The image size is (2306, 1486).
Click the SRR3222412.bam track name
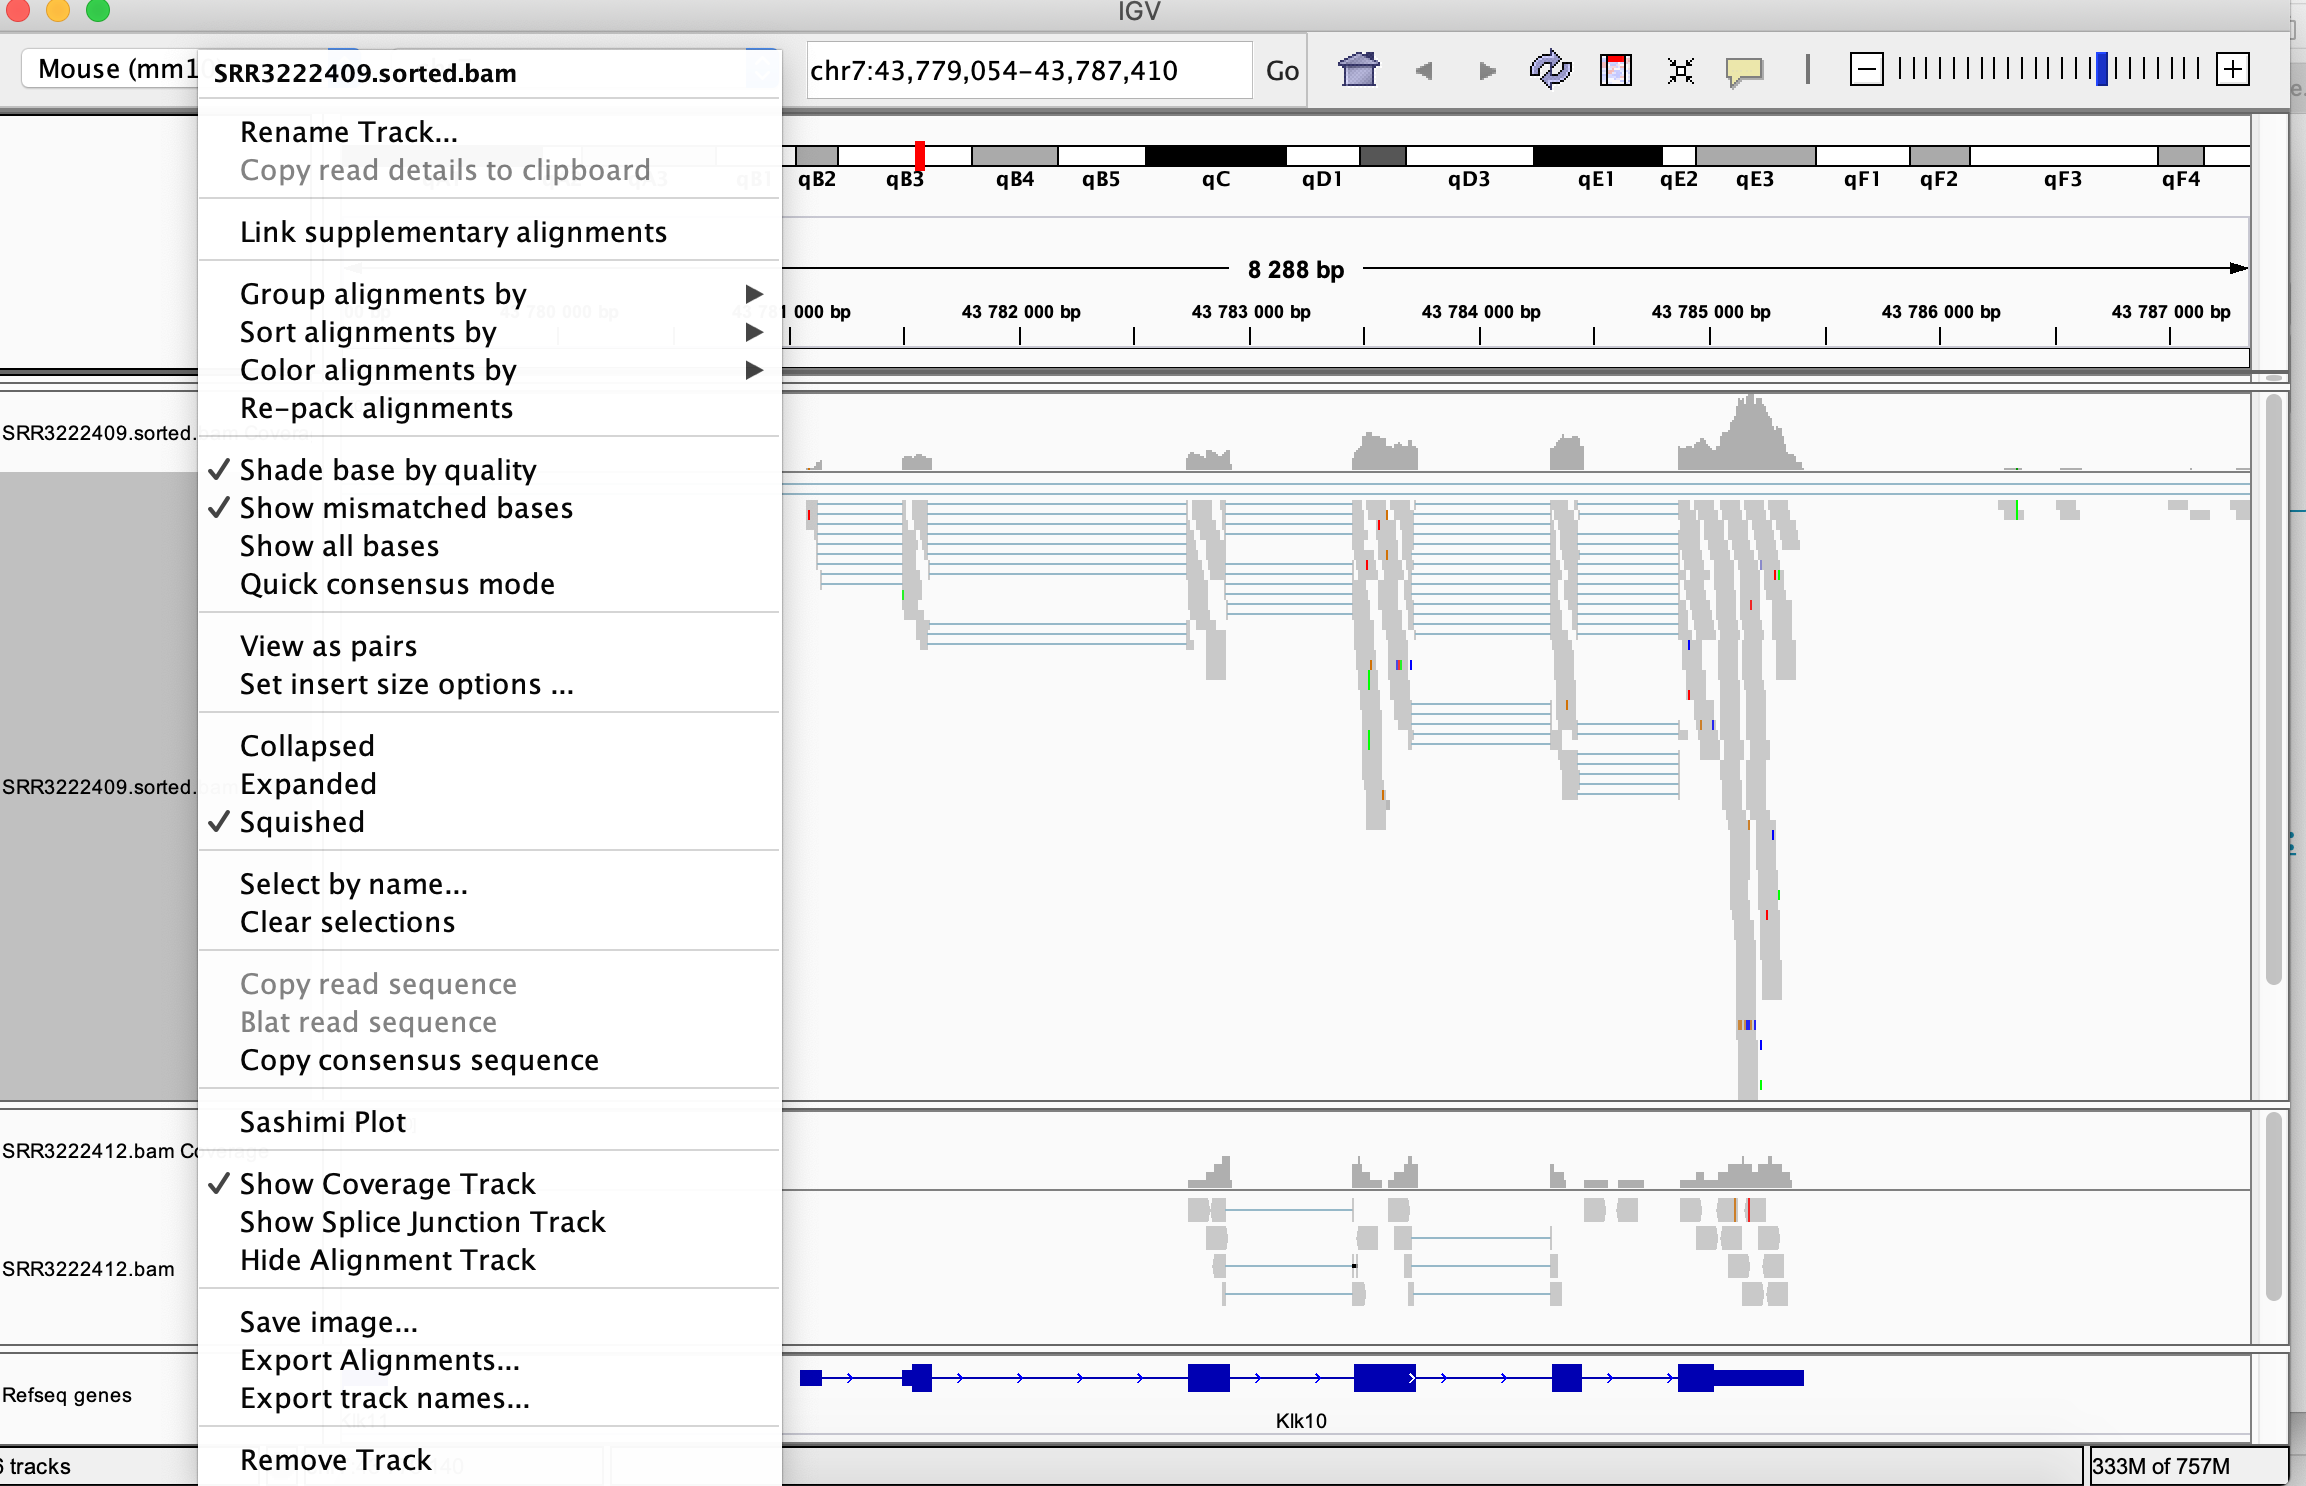(88, 1269)
